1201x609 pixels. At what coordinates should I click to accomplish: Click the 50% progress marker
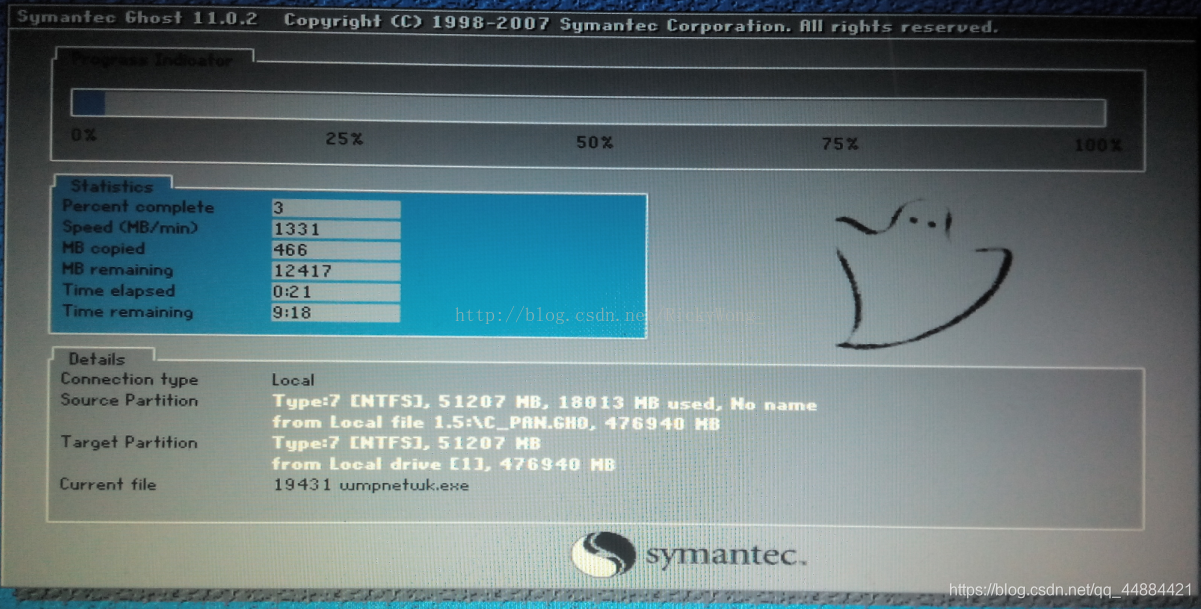pos(594,143)
